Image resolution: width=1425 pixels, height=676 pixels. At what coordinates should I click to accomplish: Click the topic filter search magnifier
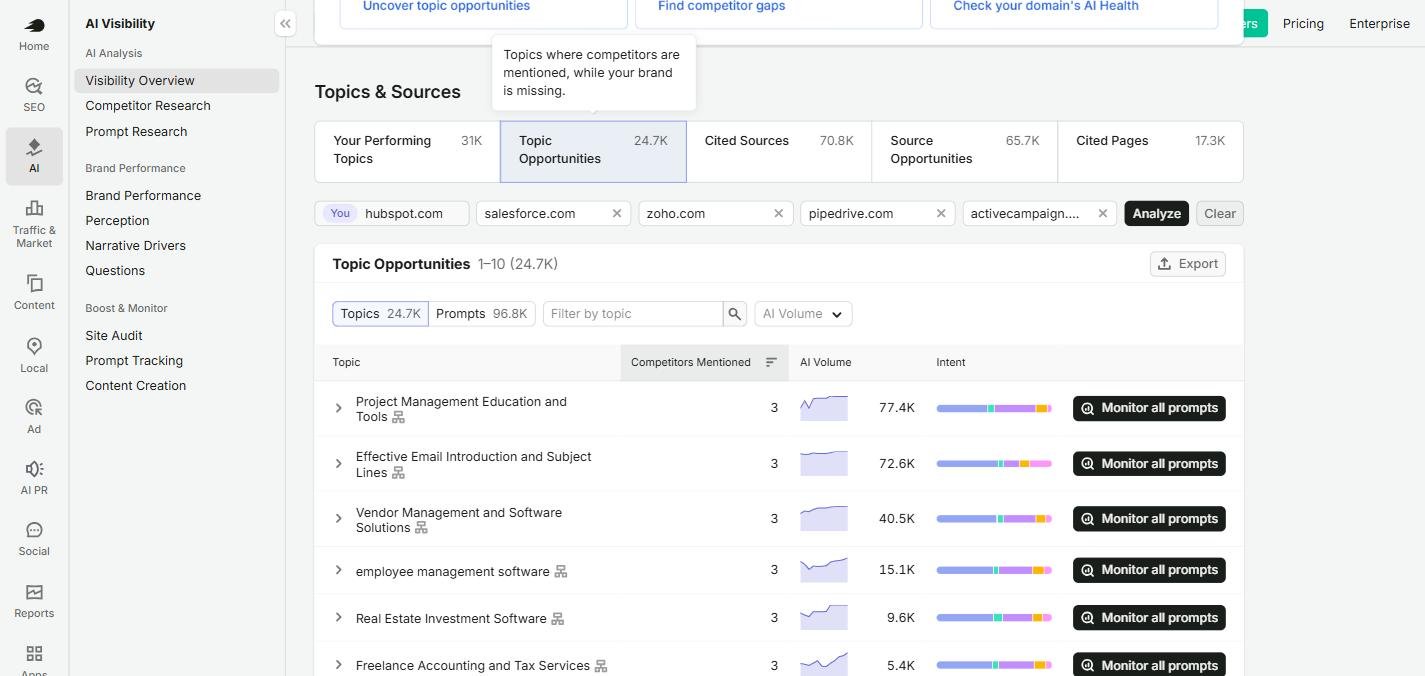tap(735, 314)
